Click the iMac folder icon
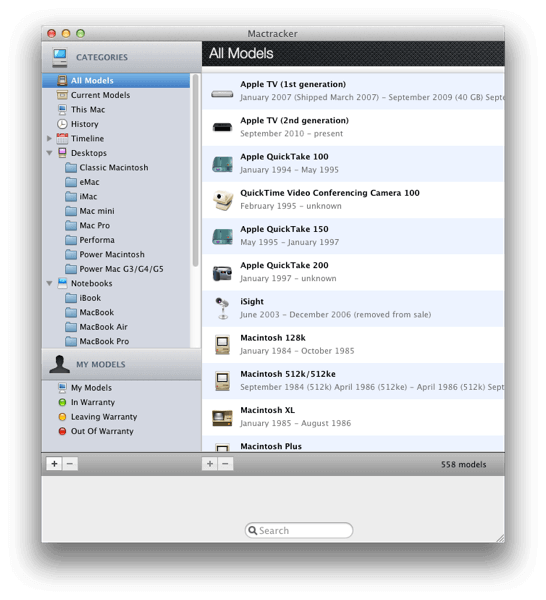Screen dimensions: 546x600 71,197
